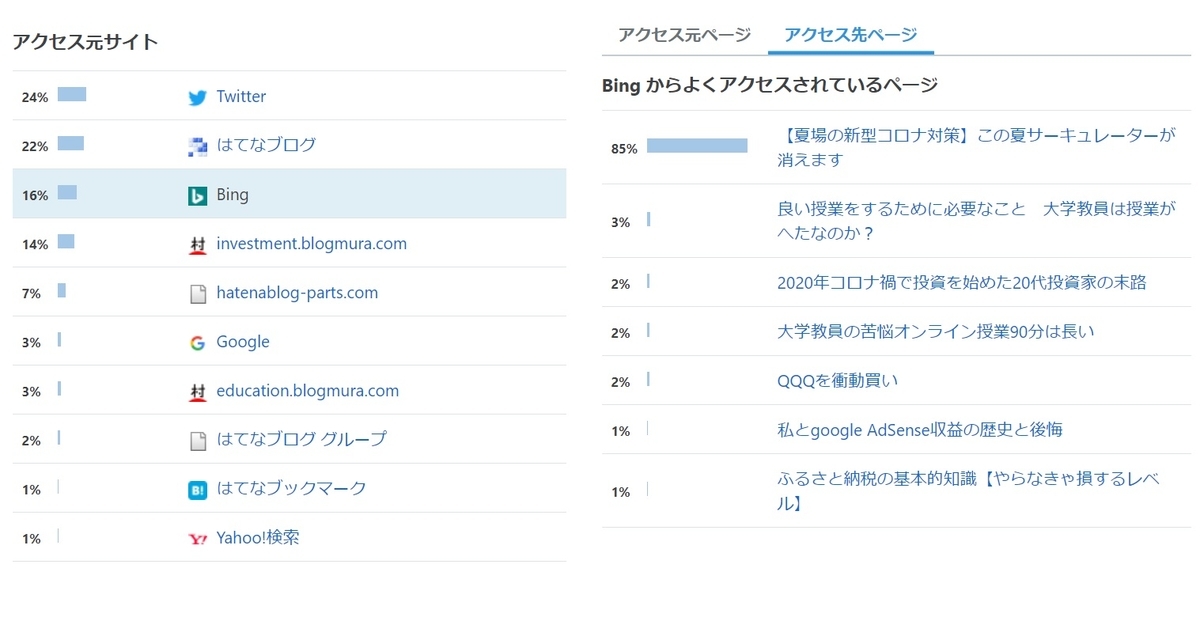Click the Bing logo icon

197,195
